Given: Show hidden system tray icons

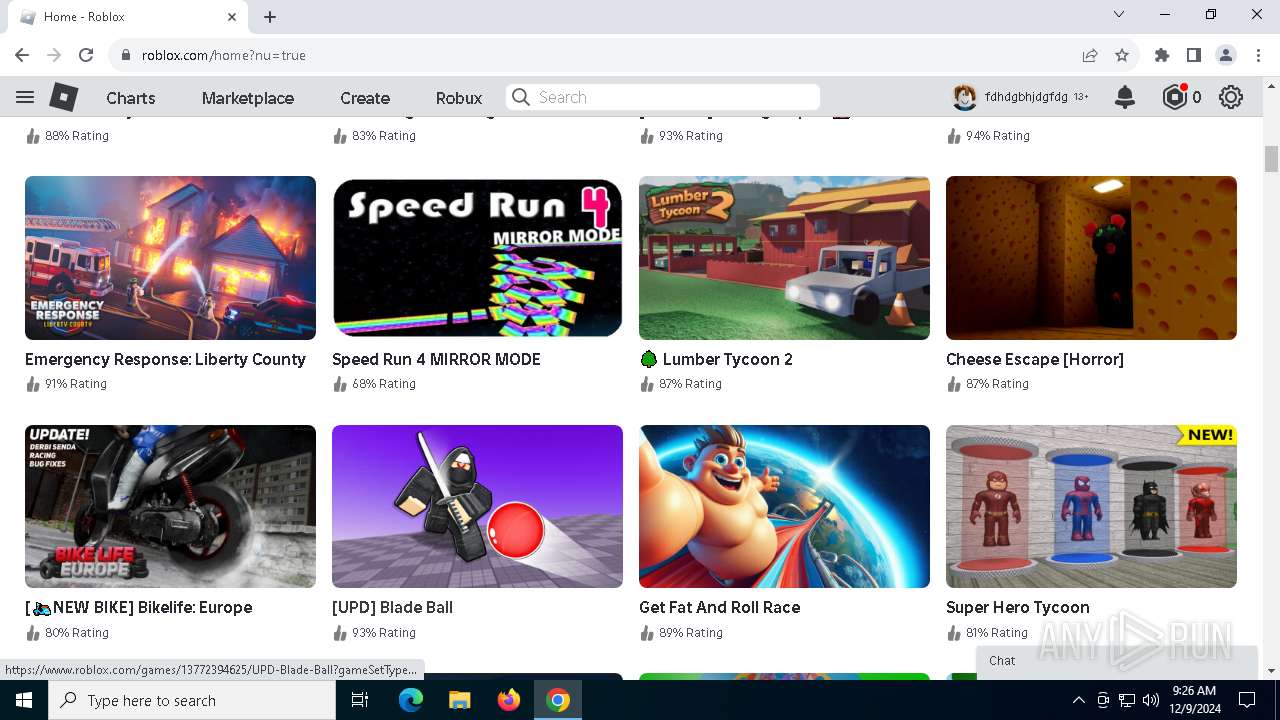Looking at the screenshot, I should click(x=1078, y=700).
